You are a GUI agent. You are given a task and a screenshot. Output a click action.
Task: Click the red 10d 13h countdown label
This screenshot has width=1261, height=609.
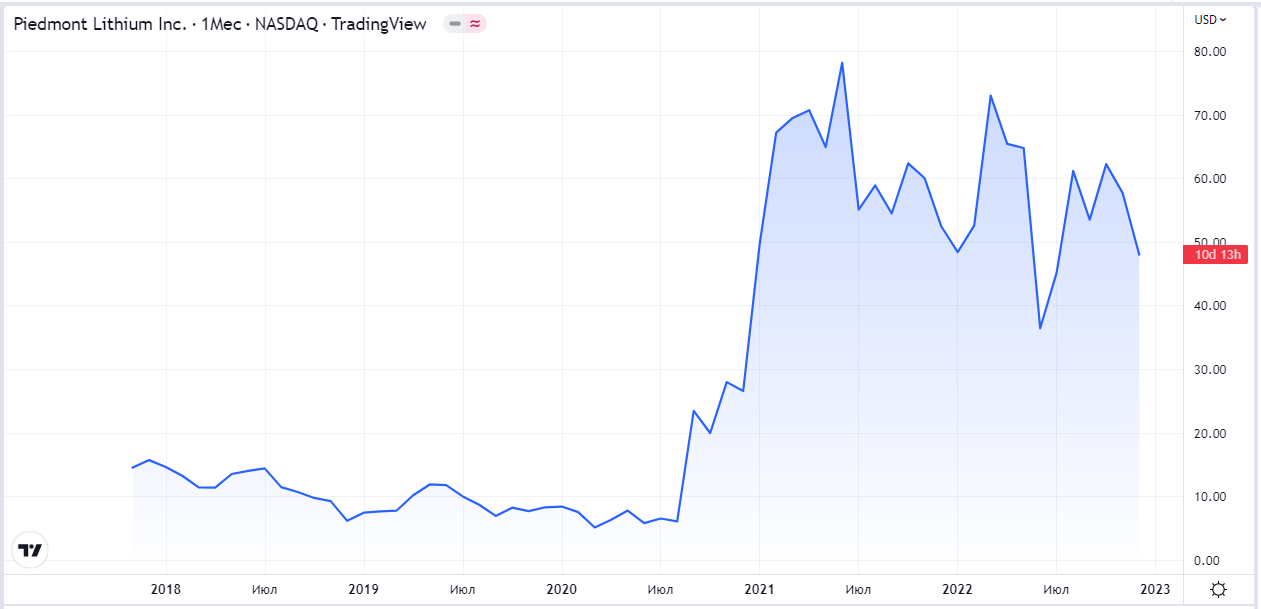pyautogui.click(x=1212, y=254)
